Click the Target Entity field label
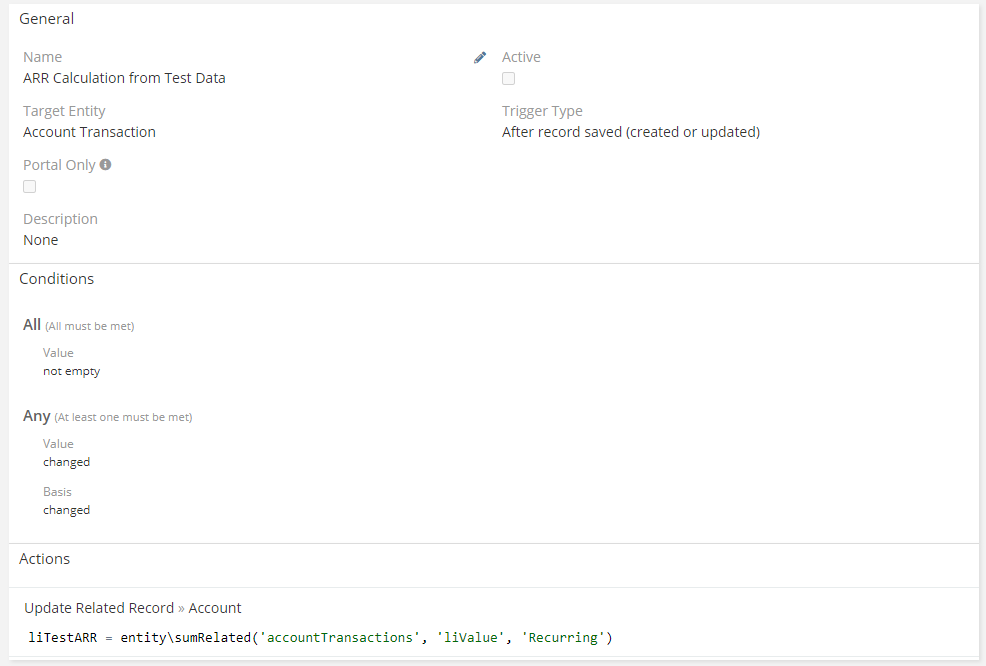The height and width of the screenshot is (666, 986). coord(64,111)
